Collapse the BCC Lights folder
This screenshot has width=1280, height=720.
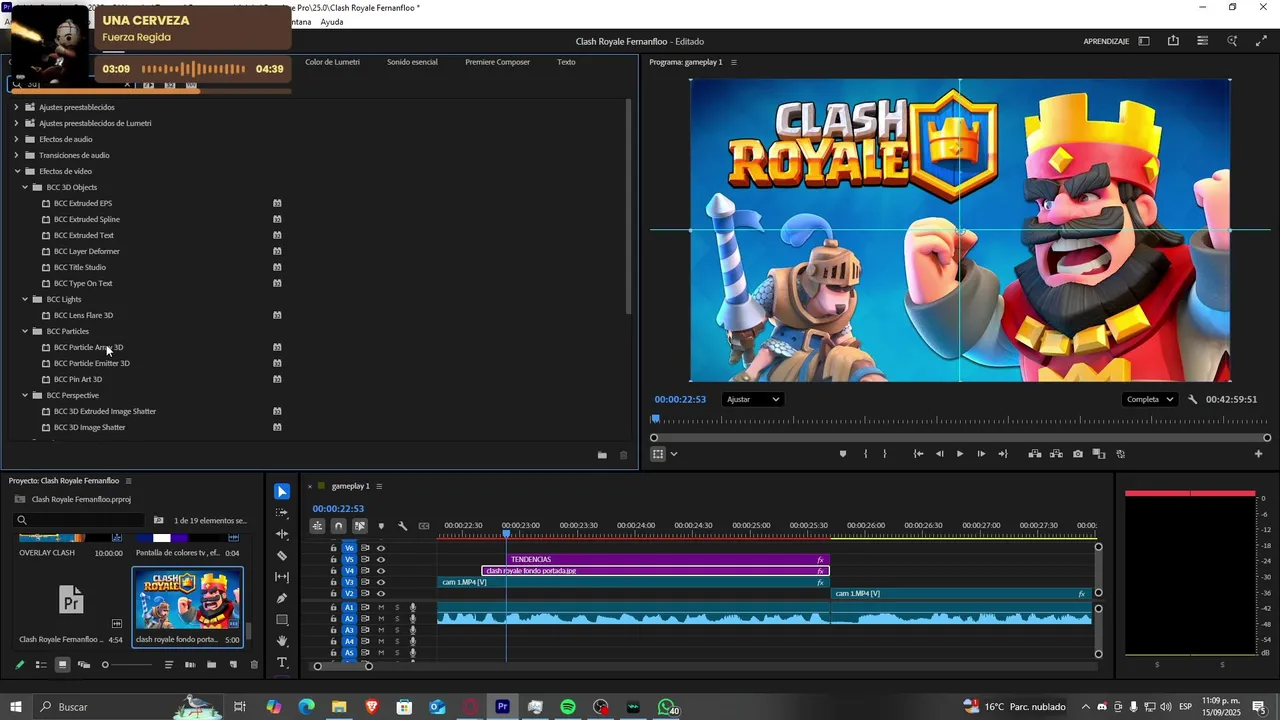25,299
